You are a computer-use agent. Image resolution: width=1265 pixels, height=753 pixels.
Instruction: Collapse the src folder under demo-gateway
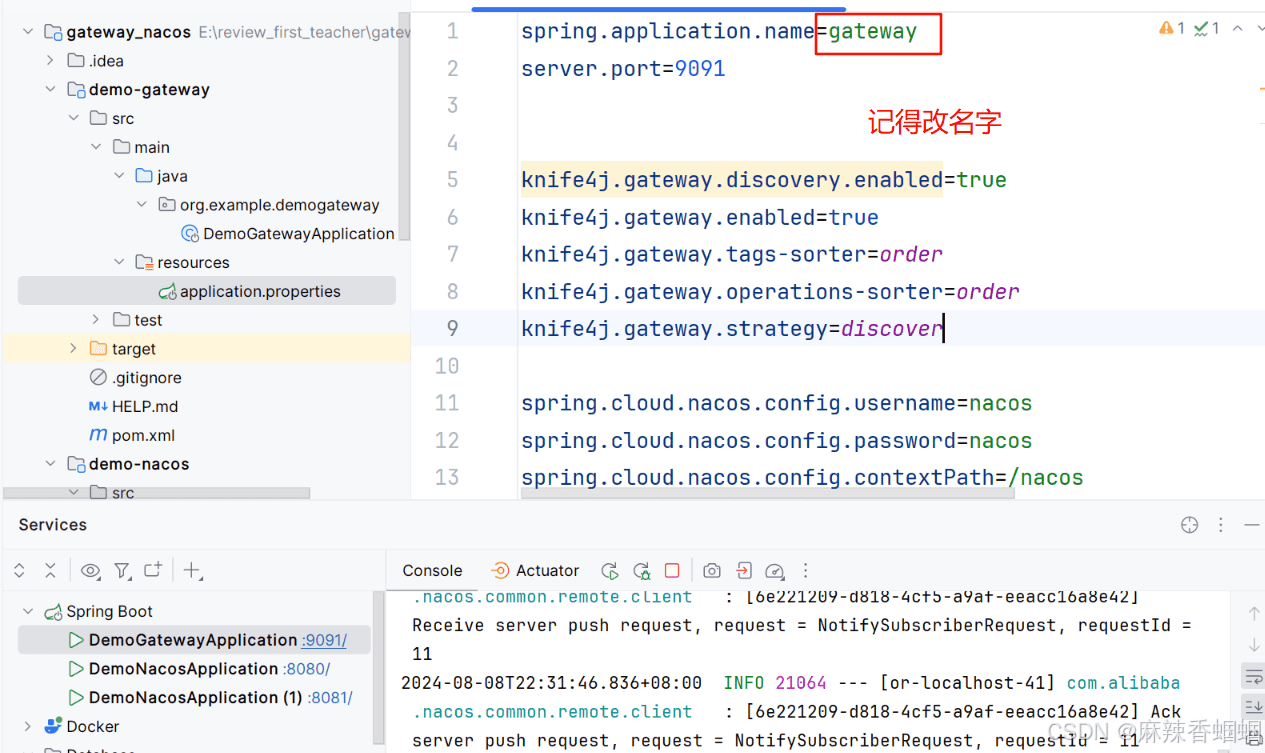[73, 119]
